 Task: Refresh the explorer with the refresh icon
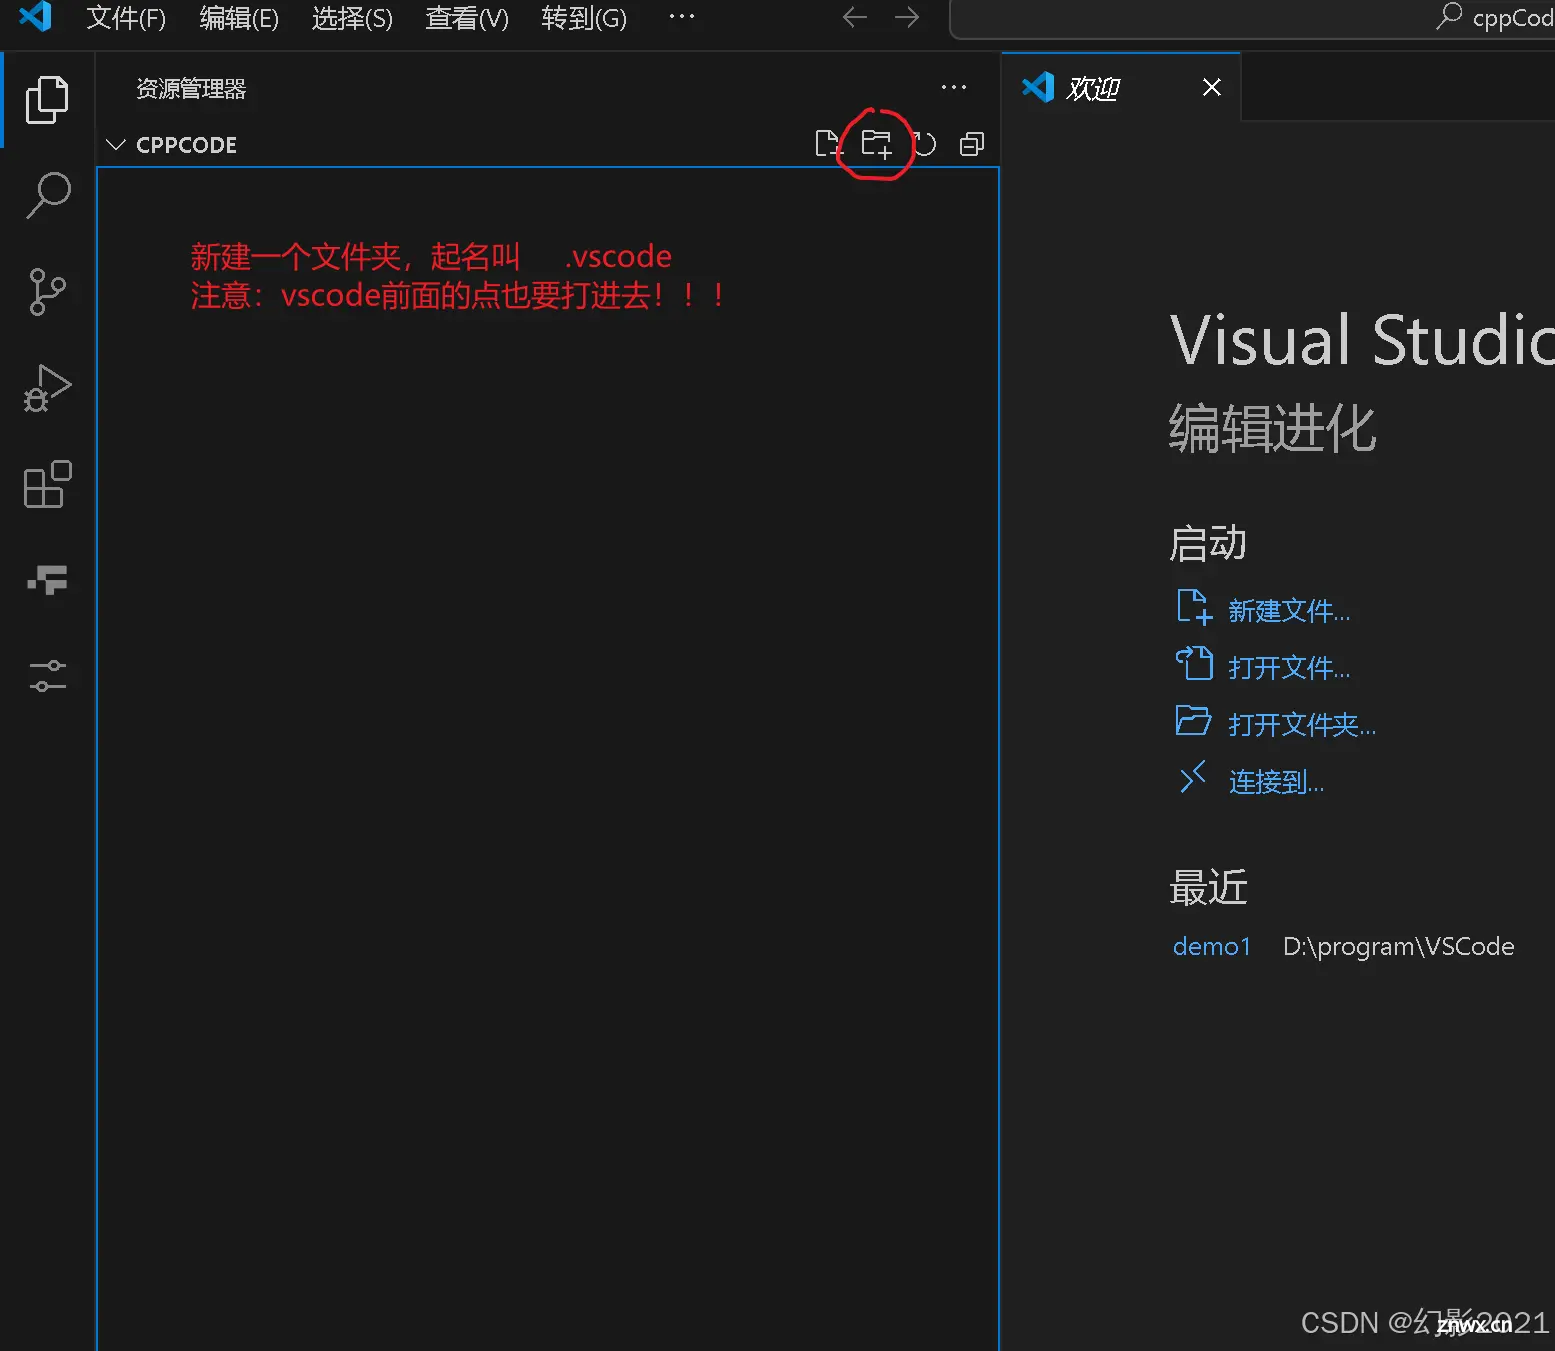925,144
